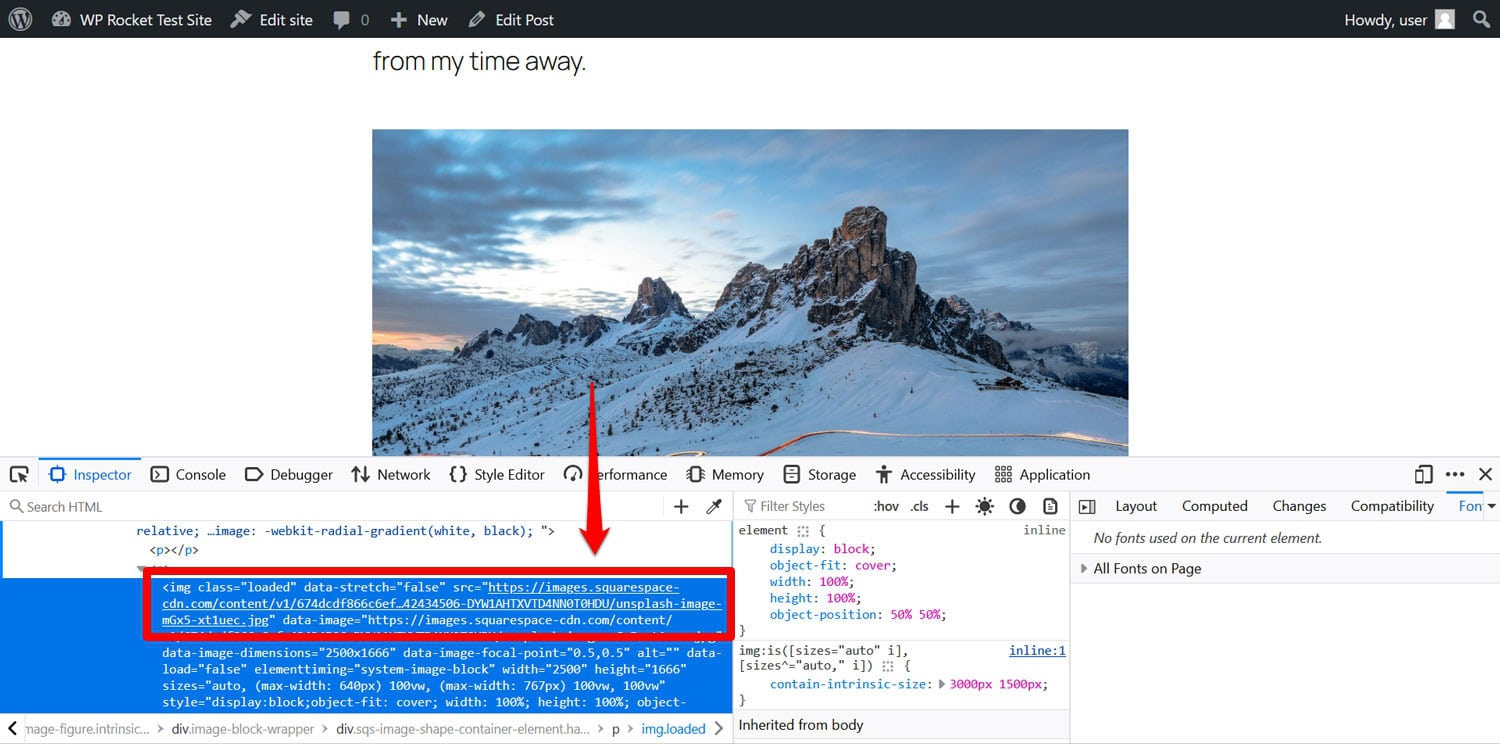Click New in the admin bar

419,19
